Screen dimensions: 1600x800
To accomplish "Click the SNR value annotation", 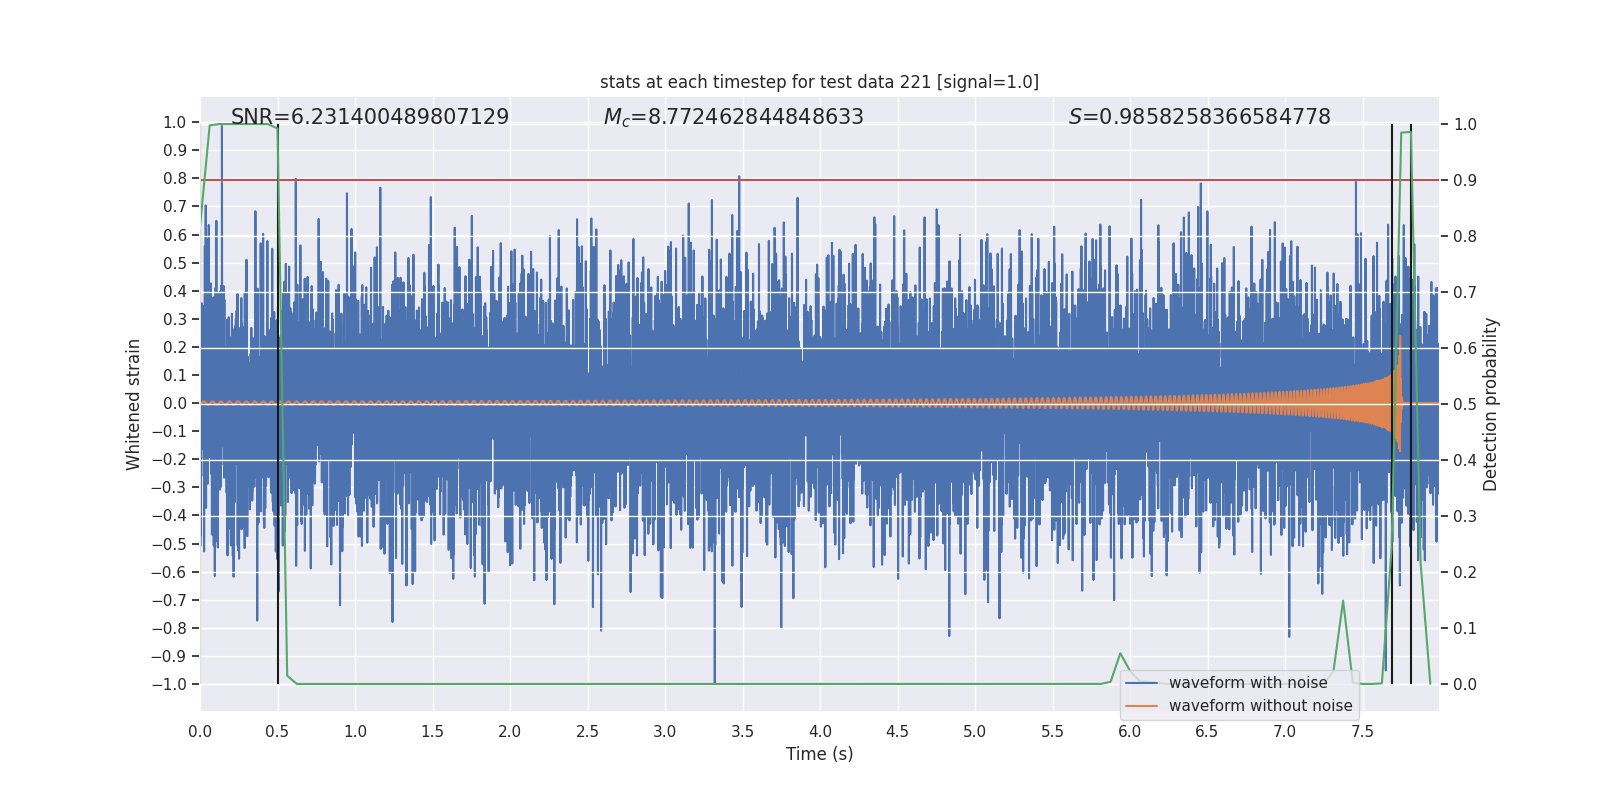I will tap(370, 117).
